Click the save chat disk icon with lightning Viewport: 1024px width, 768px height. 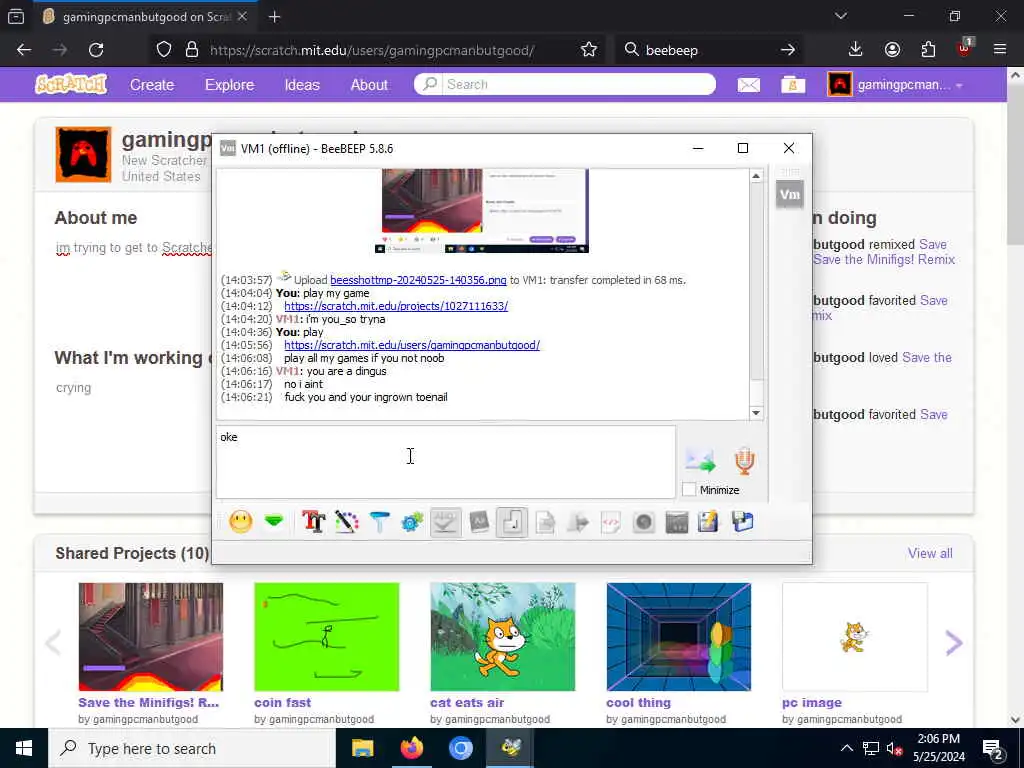tap(709, 522)
